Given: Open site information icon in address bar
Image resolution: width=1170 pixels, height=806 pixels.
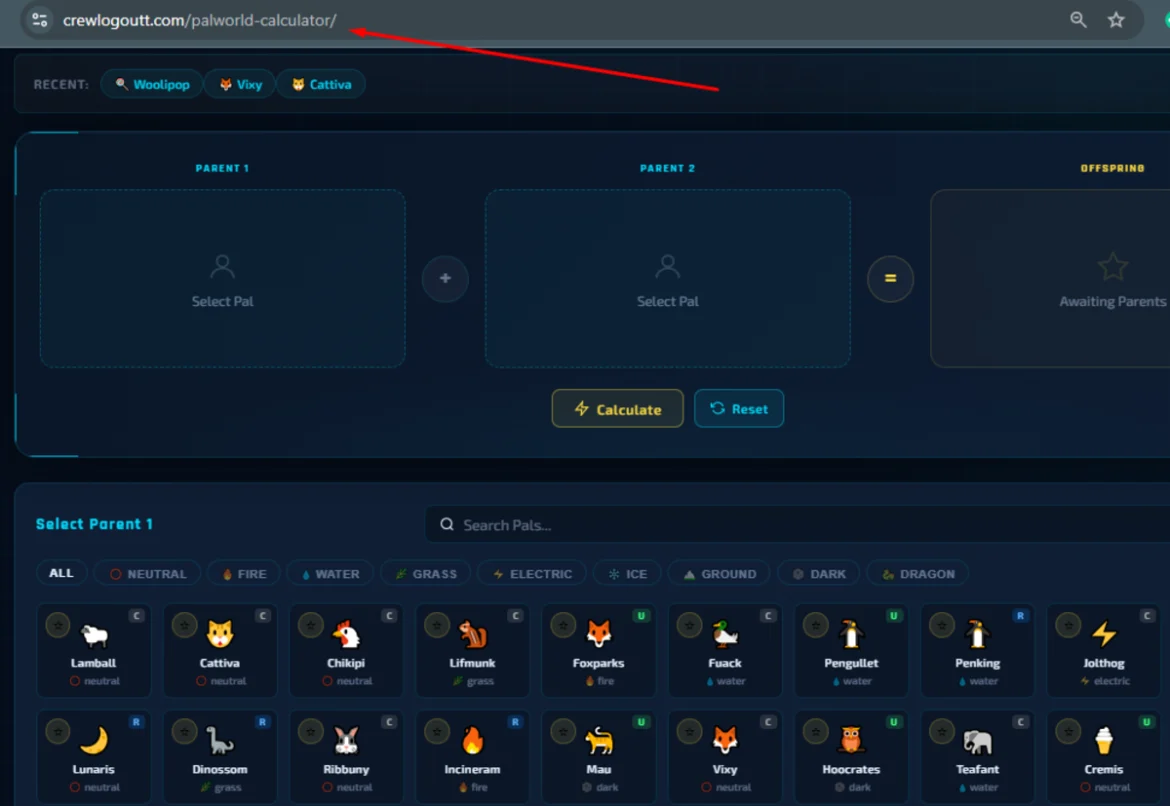Looking at the screenshot, I should pyautogui.click(x=40, y=20).
